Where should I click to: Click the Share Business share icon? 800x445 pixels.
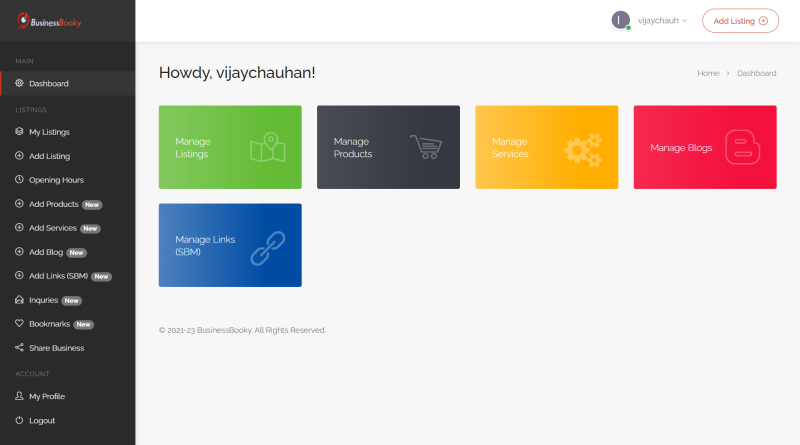point(19,348)
